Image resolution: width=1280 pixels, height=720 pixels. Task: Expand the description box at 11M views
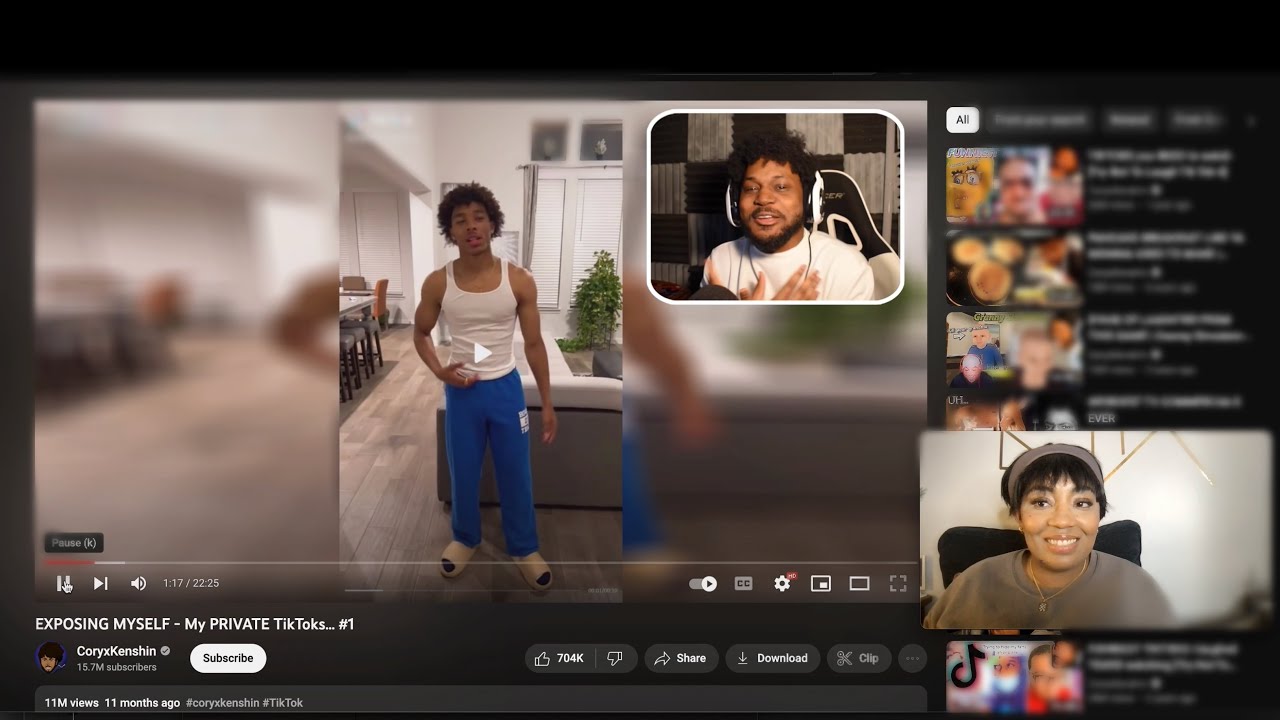point(481,702)
